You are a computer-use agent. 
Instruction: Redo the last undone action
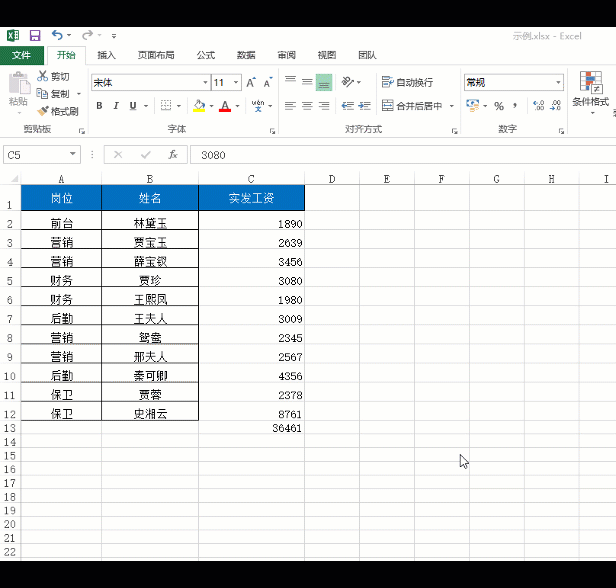pos(87,35)
